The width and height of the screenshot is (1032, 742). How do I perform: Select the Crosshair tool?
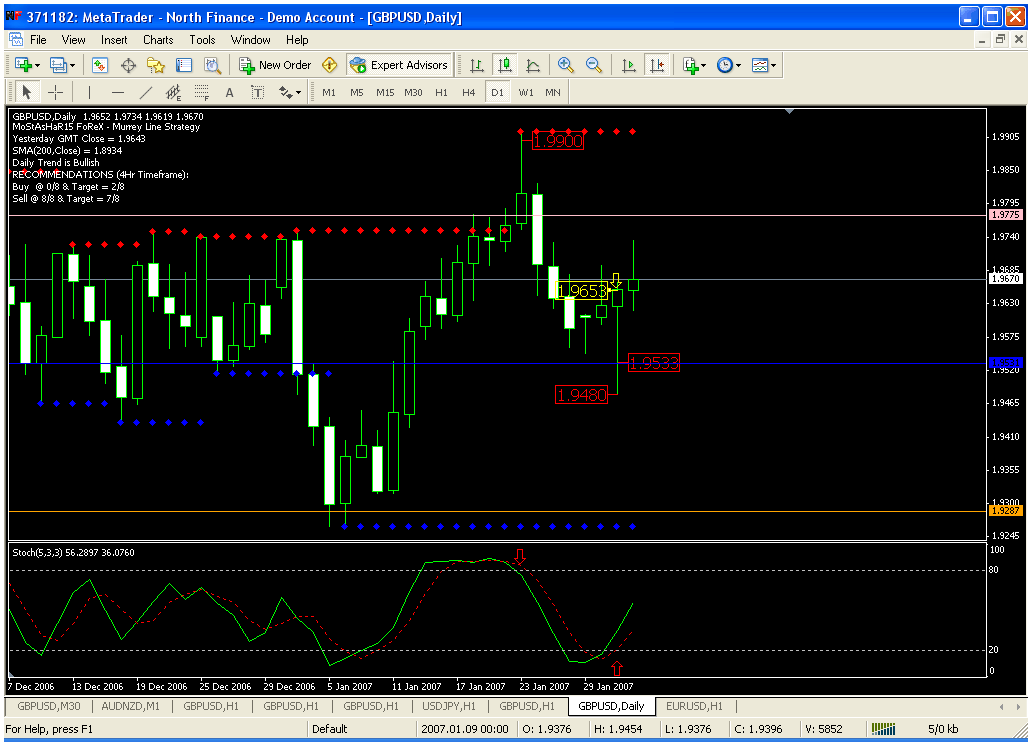coord(56,92)
